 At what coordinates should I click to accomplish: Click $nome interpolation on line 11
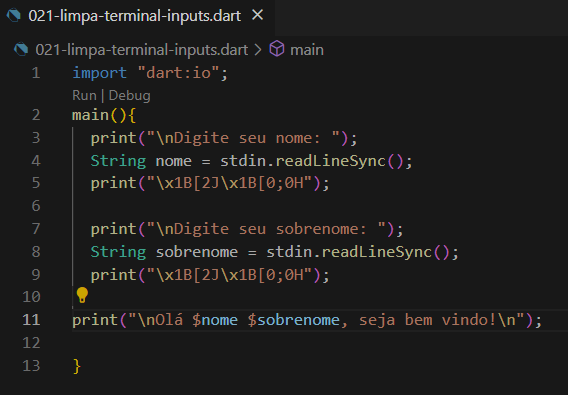pos(215,320)
